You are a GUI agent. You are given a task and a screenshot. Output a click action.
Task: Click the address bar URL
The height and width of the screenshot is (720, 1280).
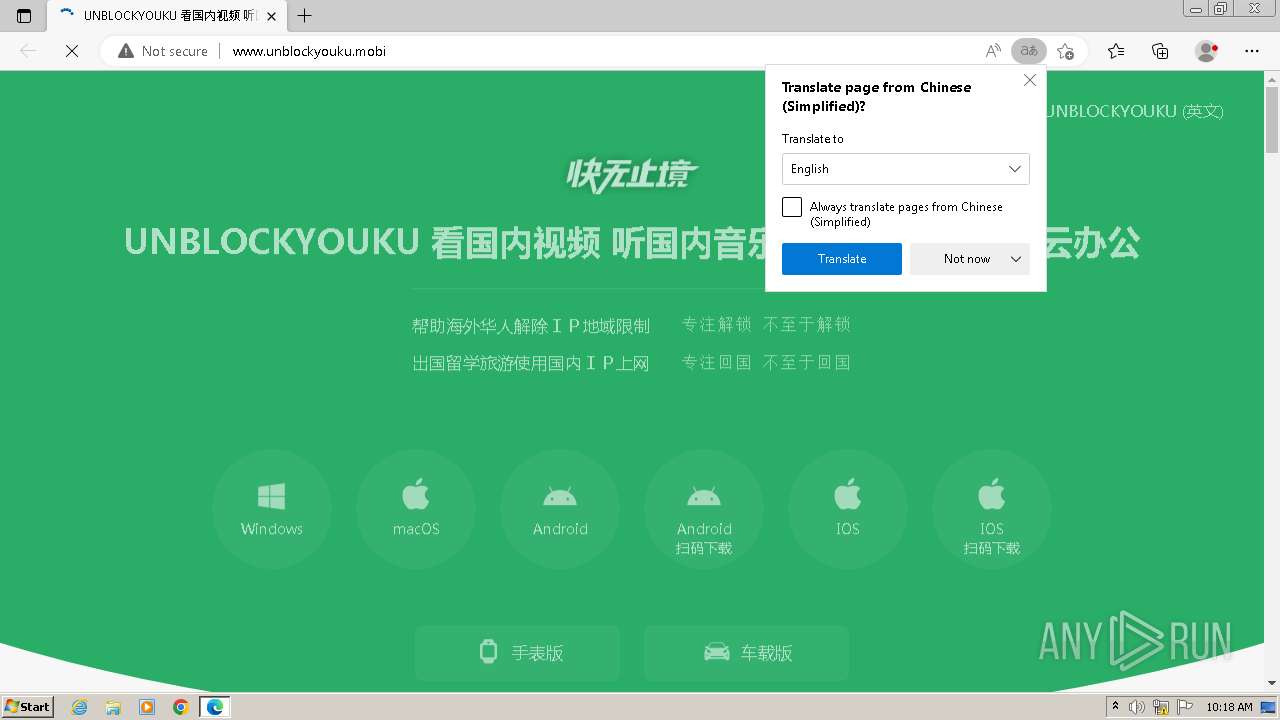pyautogui.click(x=309, y=51)
